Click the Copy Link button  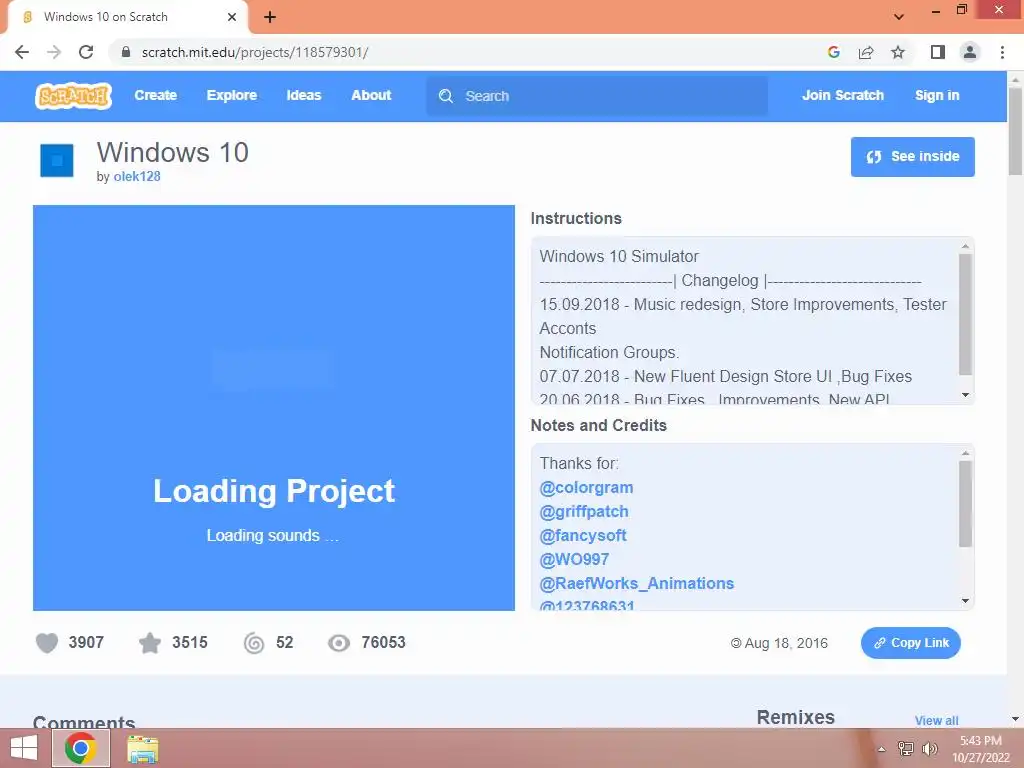(x=910, y=643)
